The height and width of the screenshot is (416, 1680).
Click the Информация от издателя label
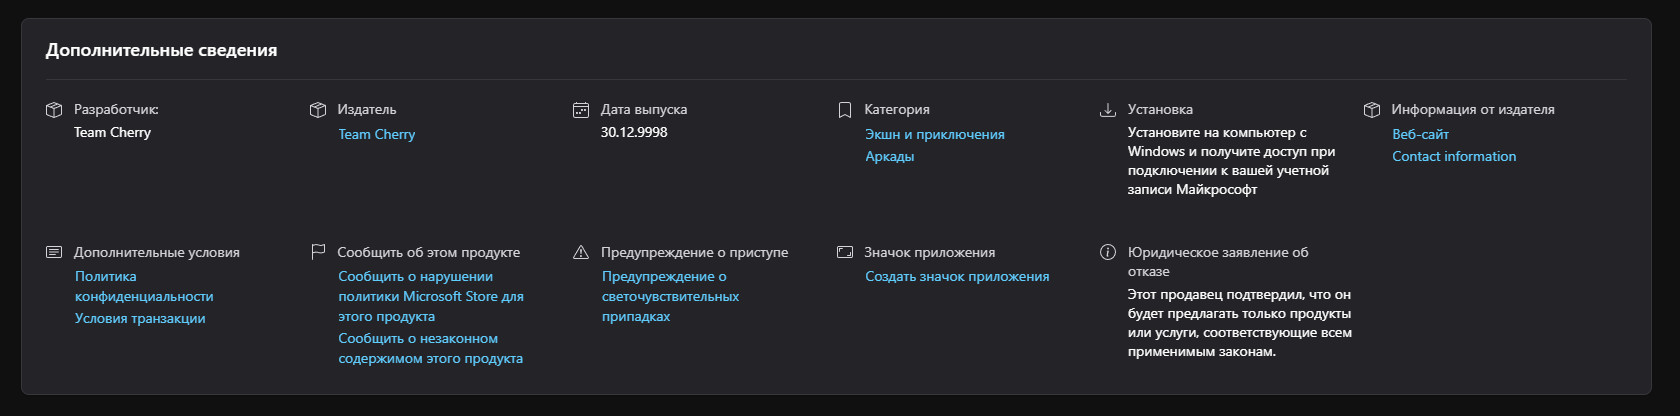[1473, 110]
